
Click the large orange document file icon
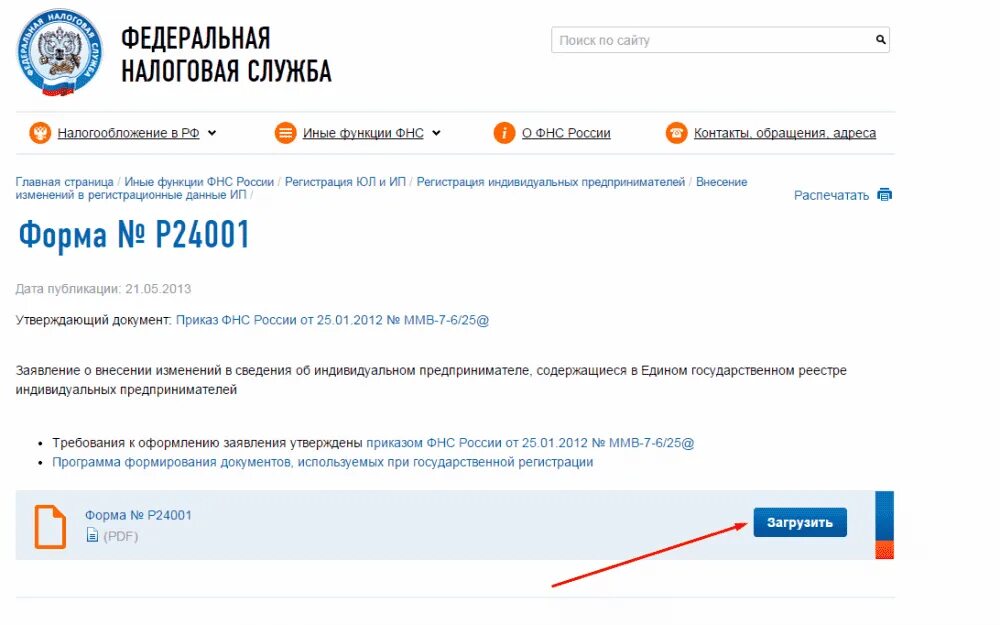[x=50, y=527]
